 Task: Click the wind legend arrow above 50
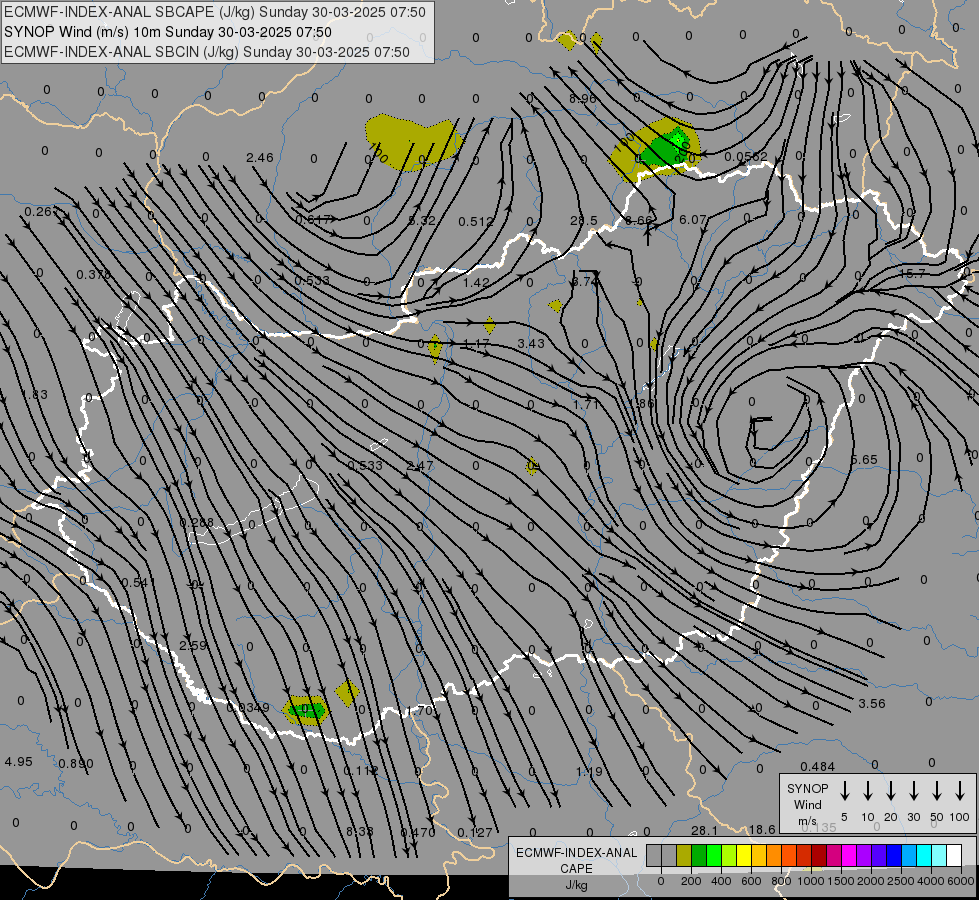point(937,791)
